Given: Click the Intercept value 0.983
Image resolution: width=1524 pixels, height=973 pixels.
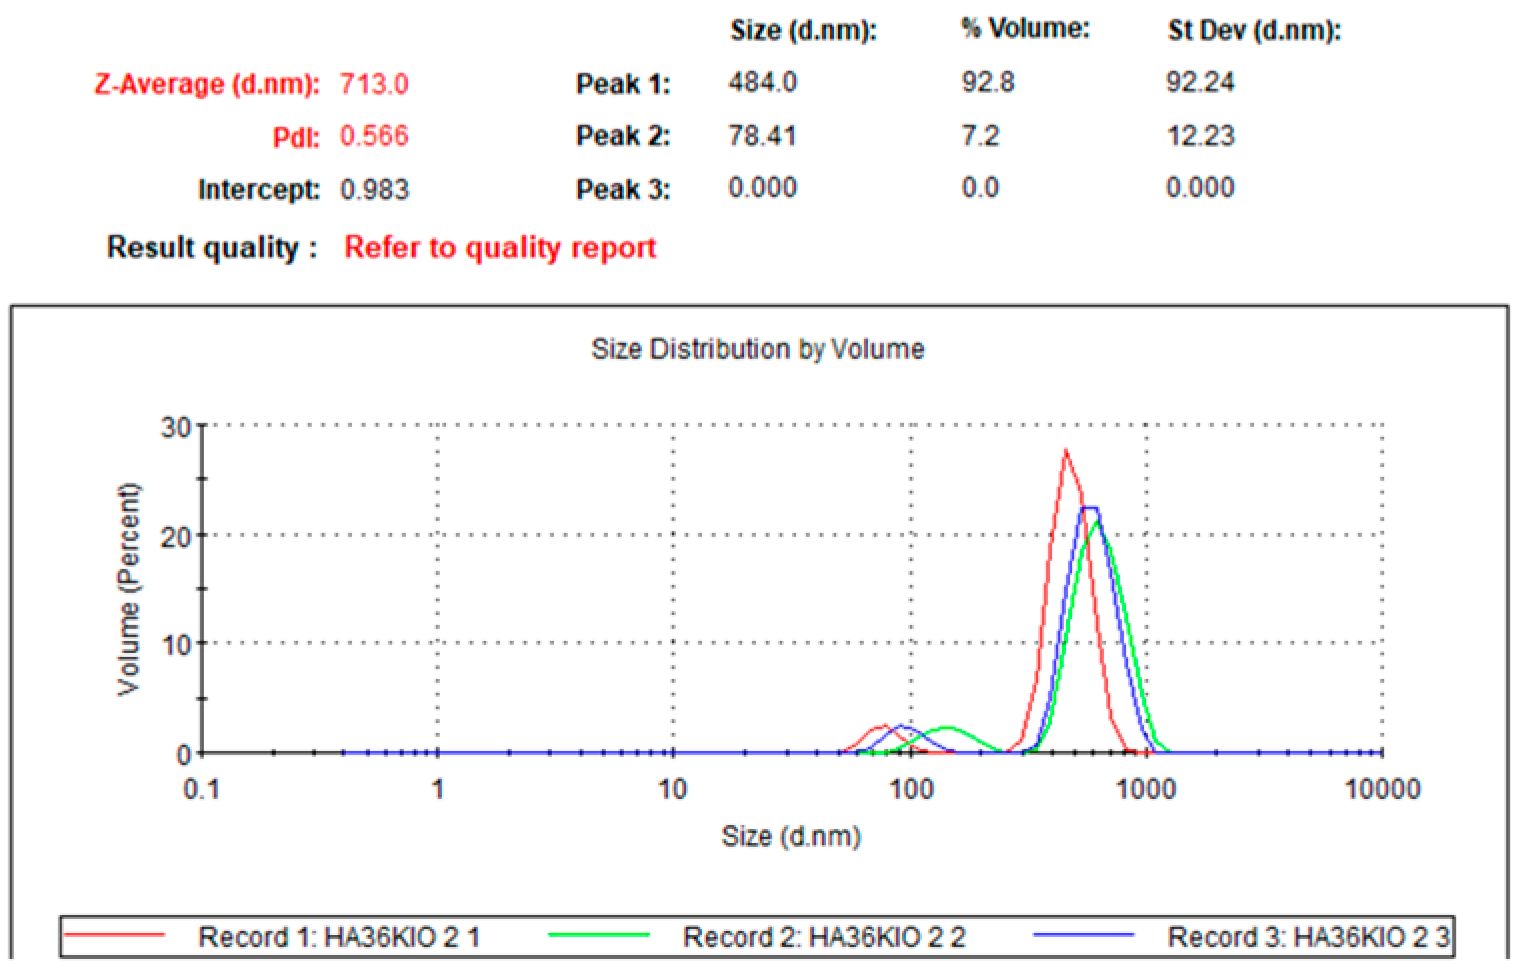Looking at the screenshot, I should (x=374, y=189).
